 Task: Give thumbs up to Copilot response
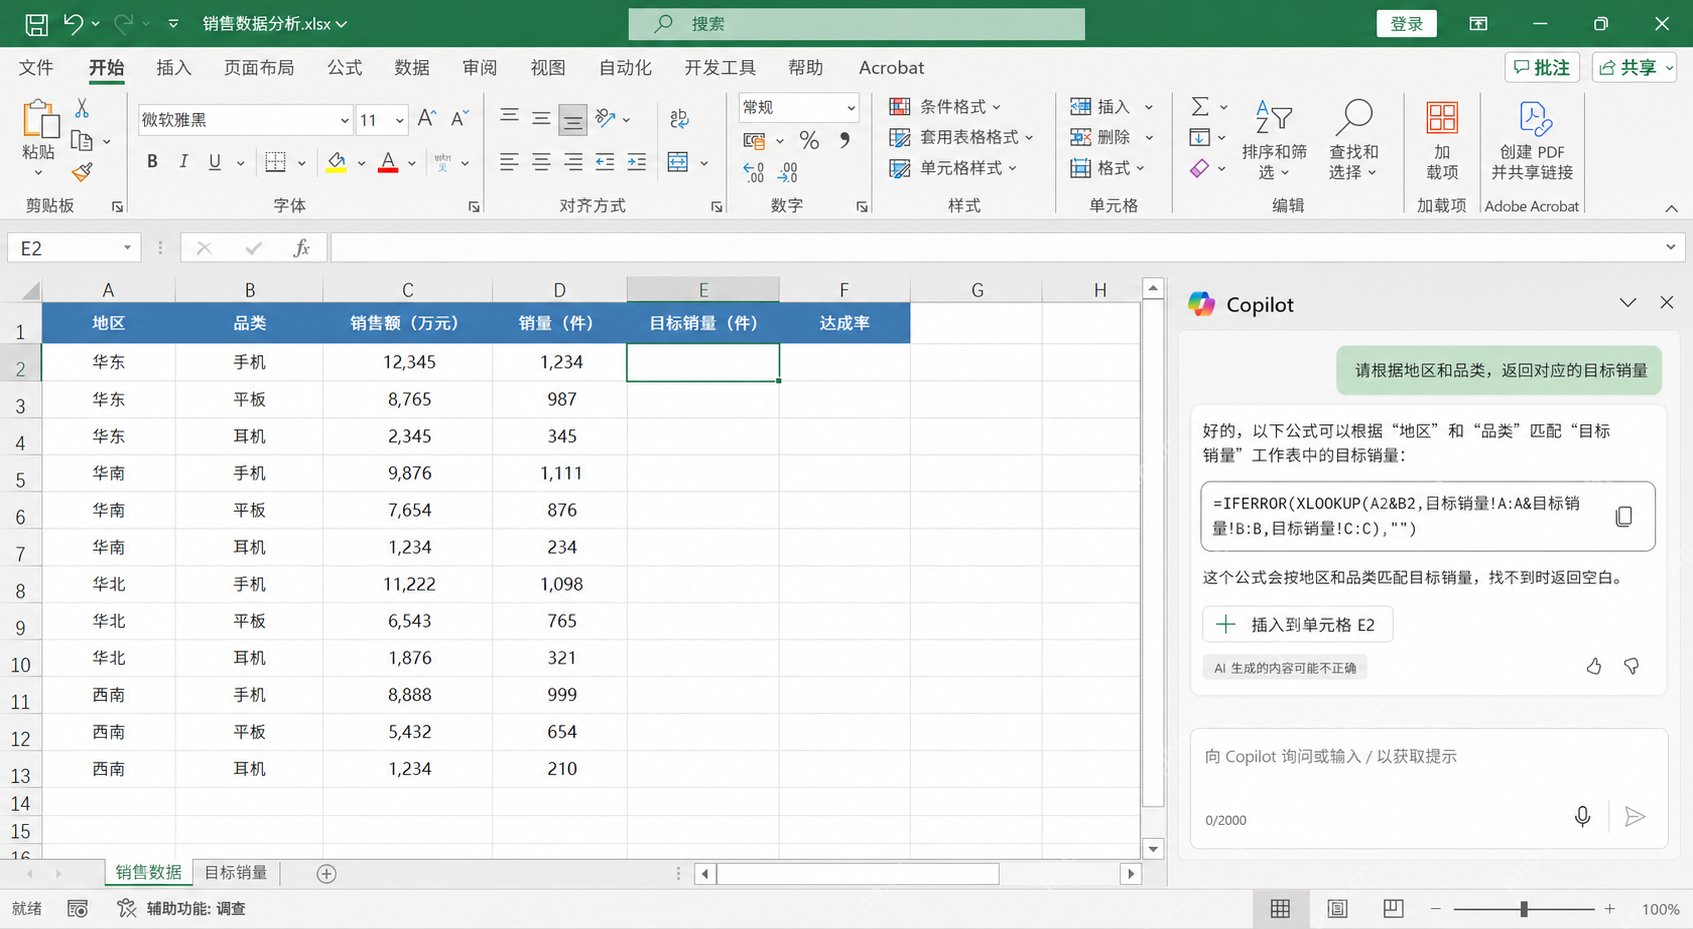[1594, 666]
